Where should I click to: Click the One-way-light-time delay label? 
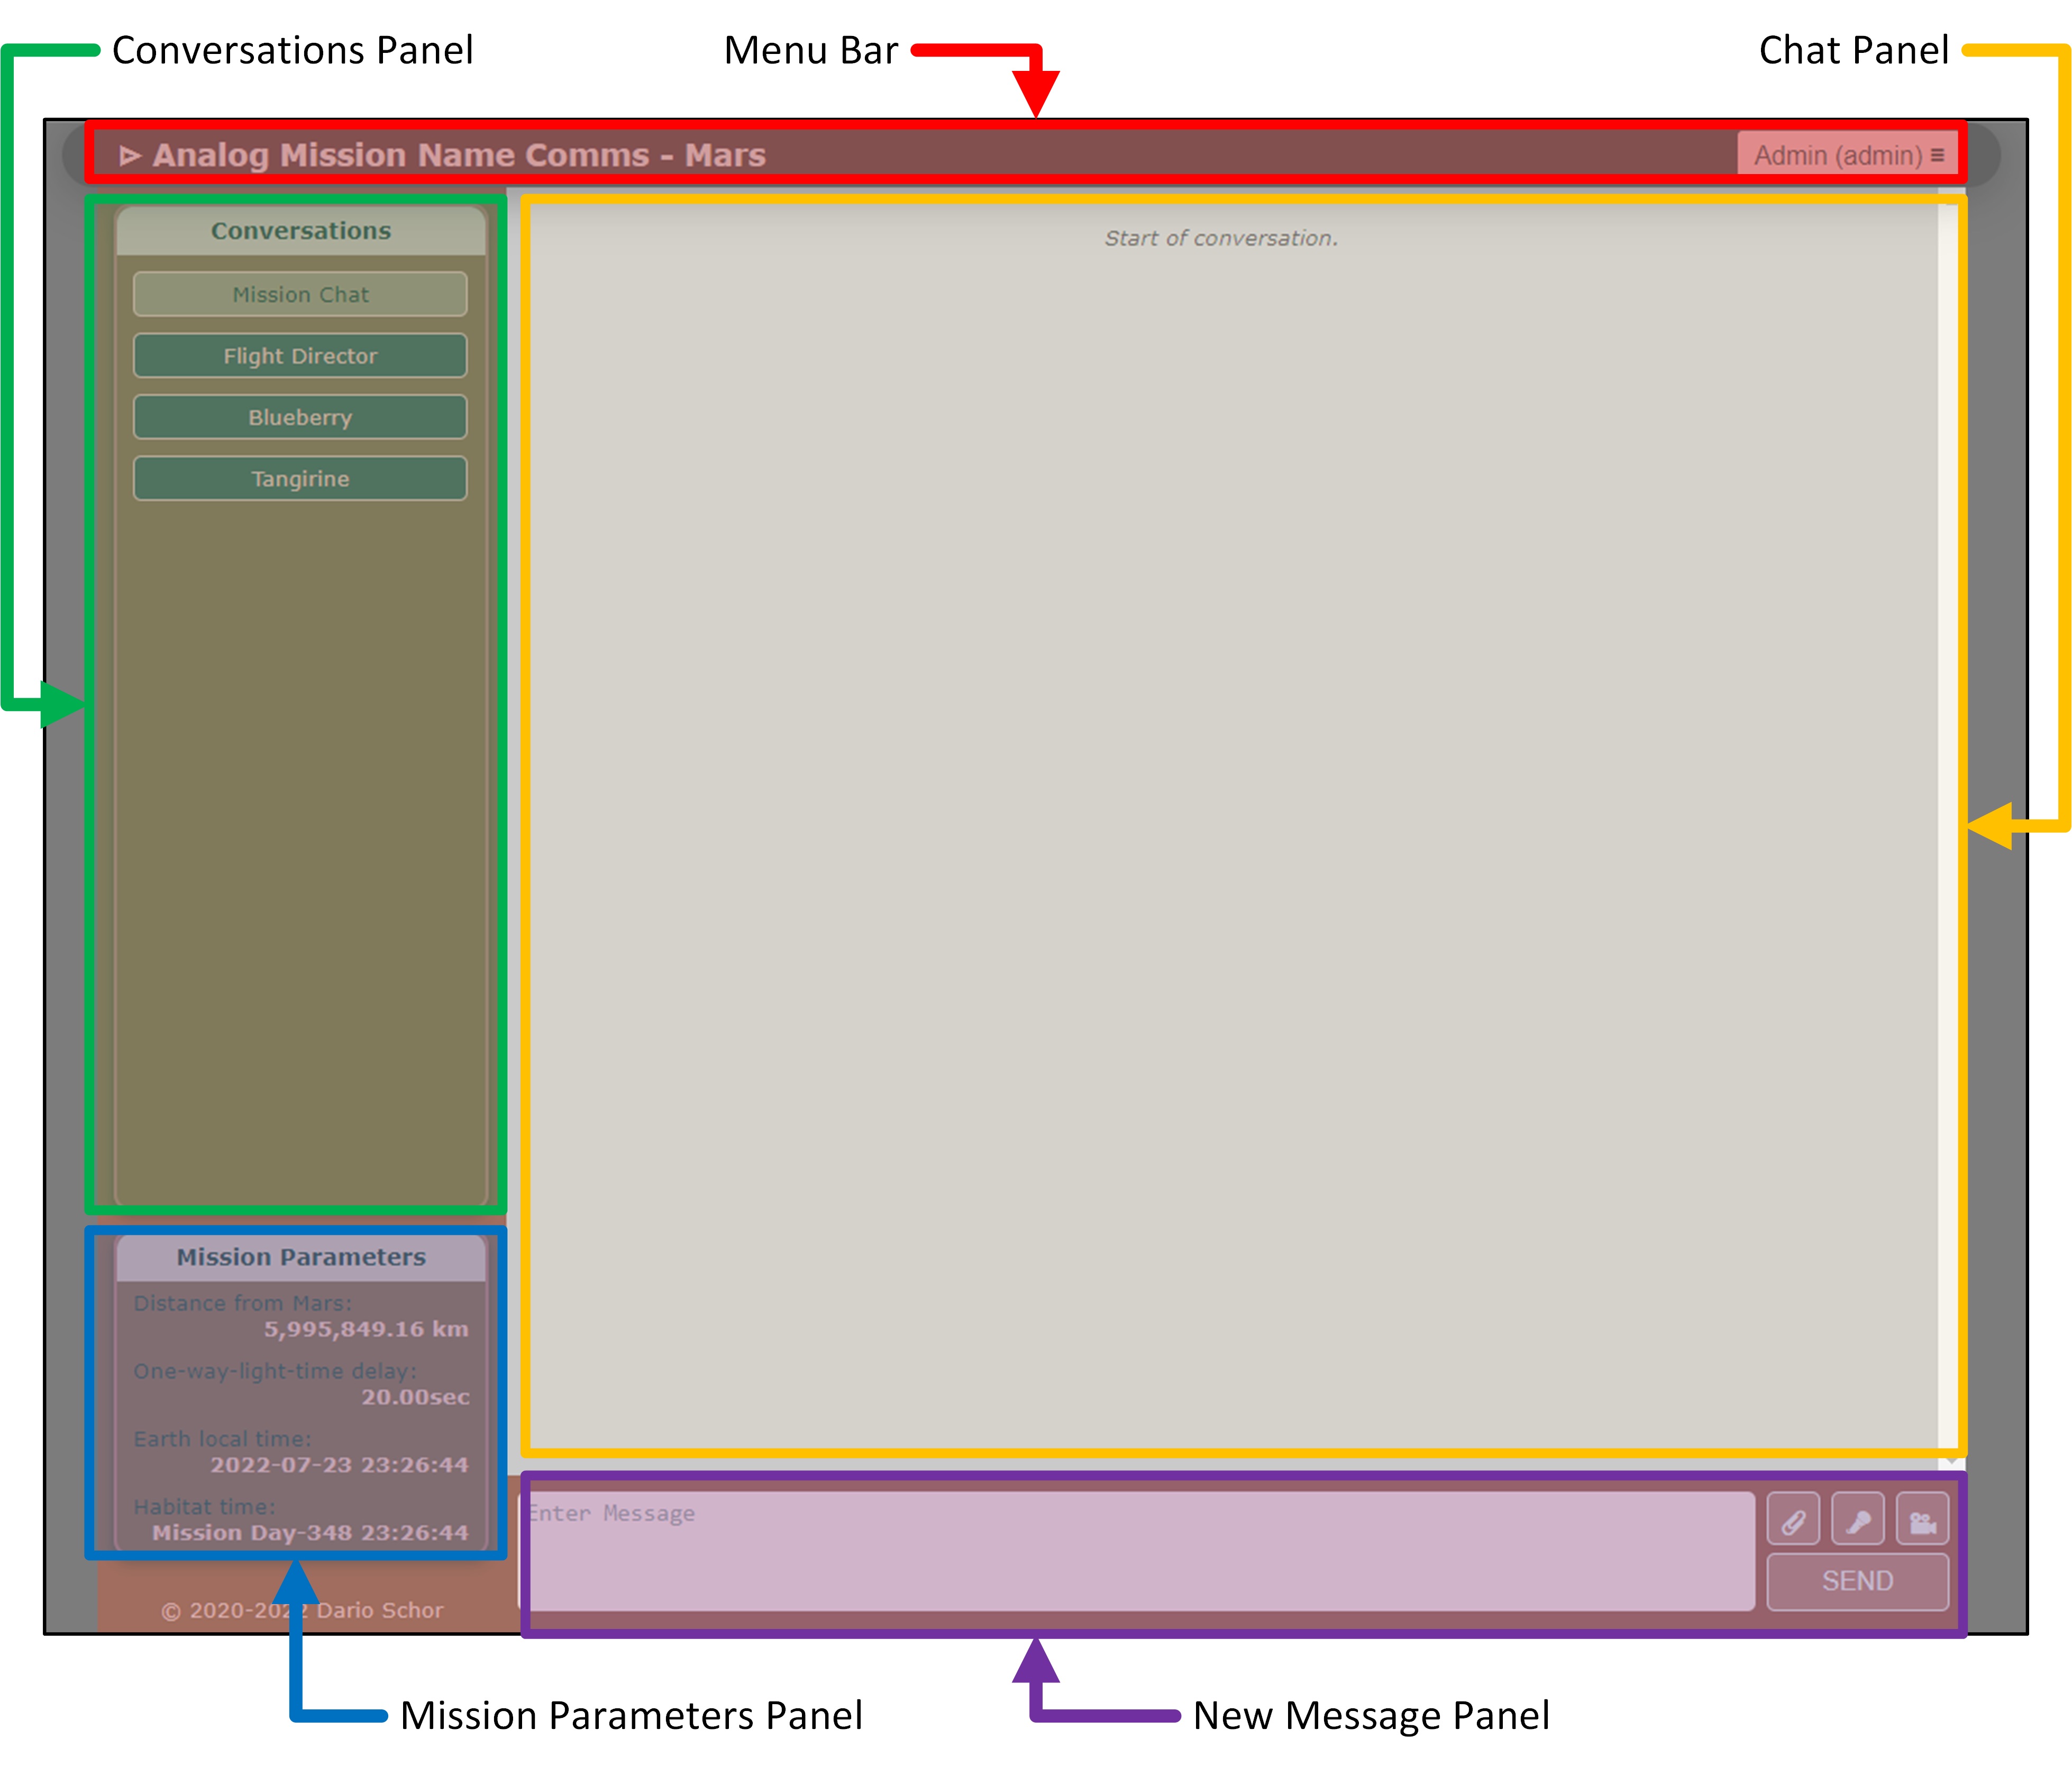point(275,1371)
